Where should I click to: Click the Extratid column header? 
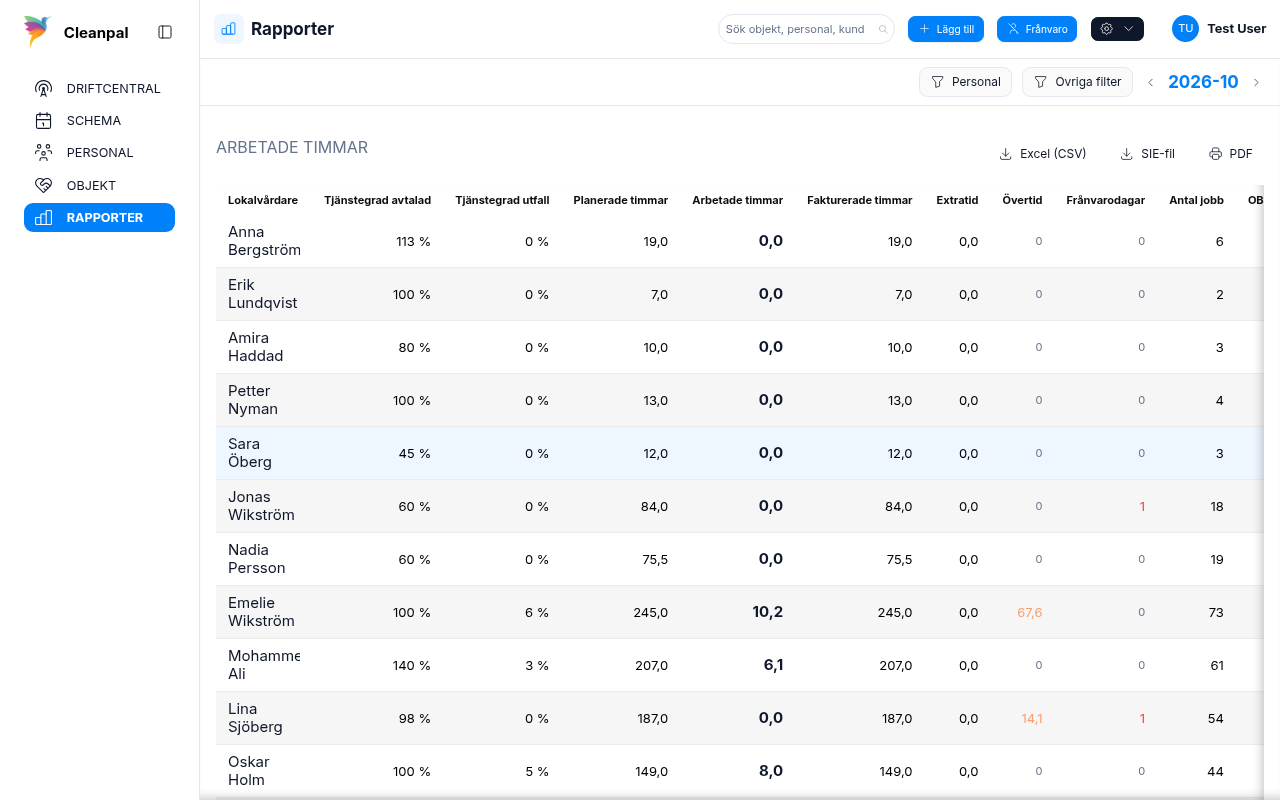pos(957,200)
